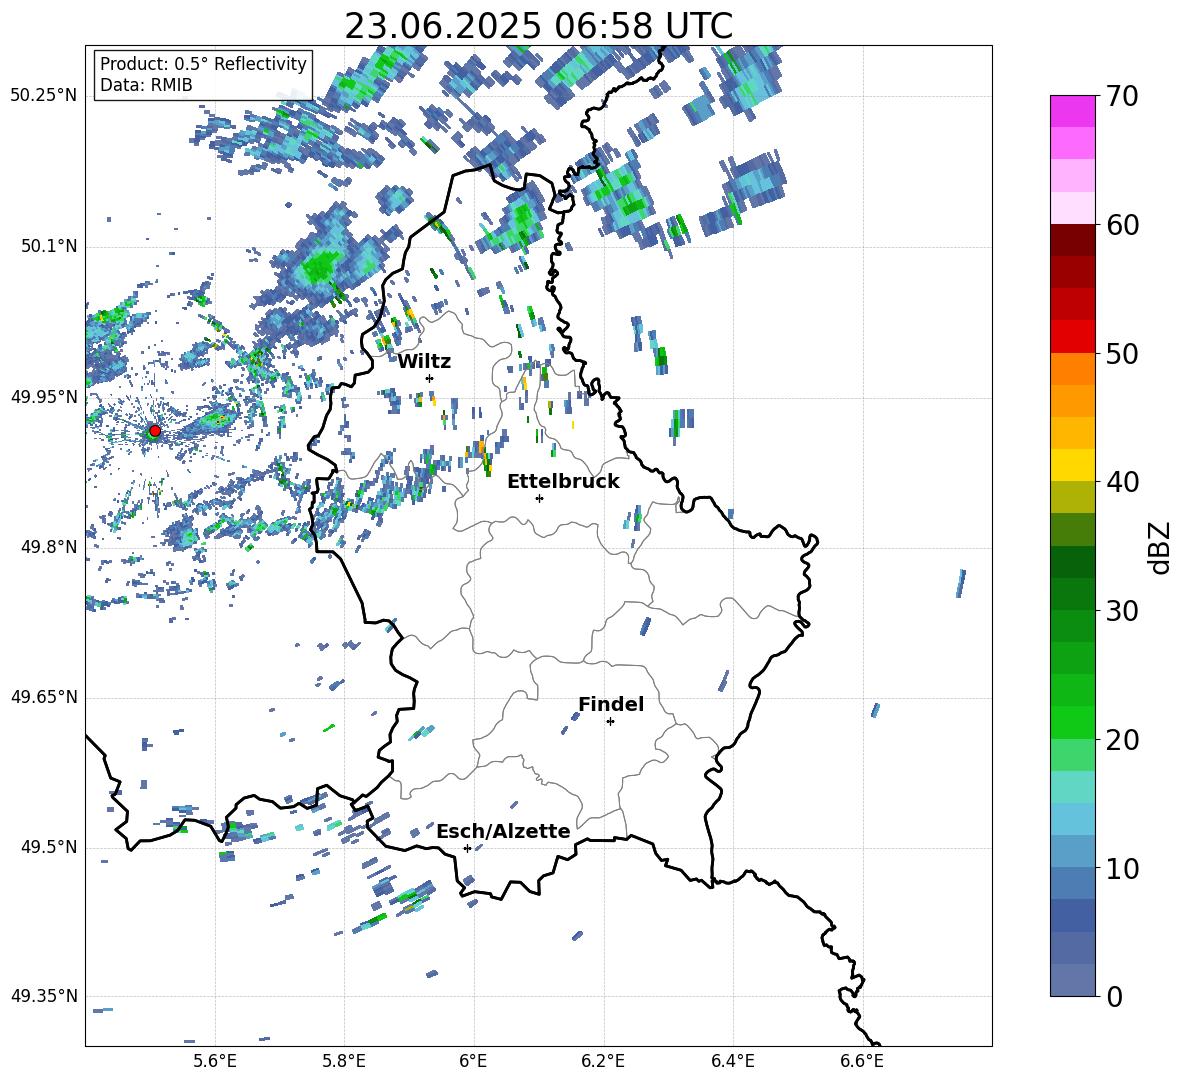The image size is (1184, 1081).
Task: Click the Wiltz station cross marker
Action: point(430,378)
